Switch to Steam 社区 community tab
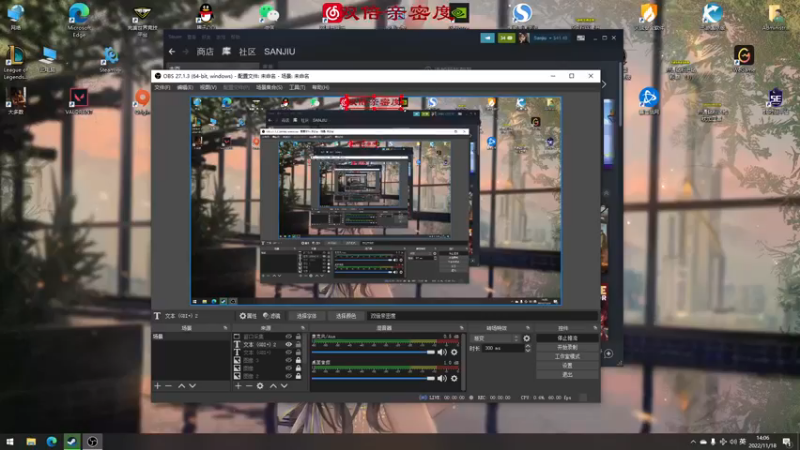Screen dimensions: 800x450 pyautogui.click(x=247, y=52)
